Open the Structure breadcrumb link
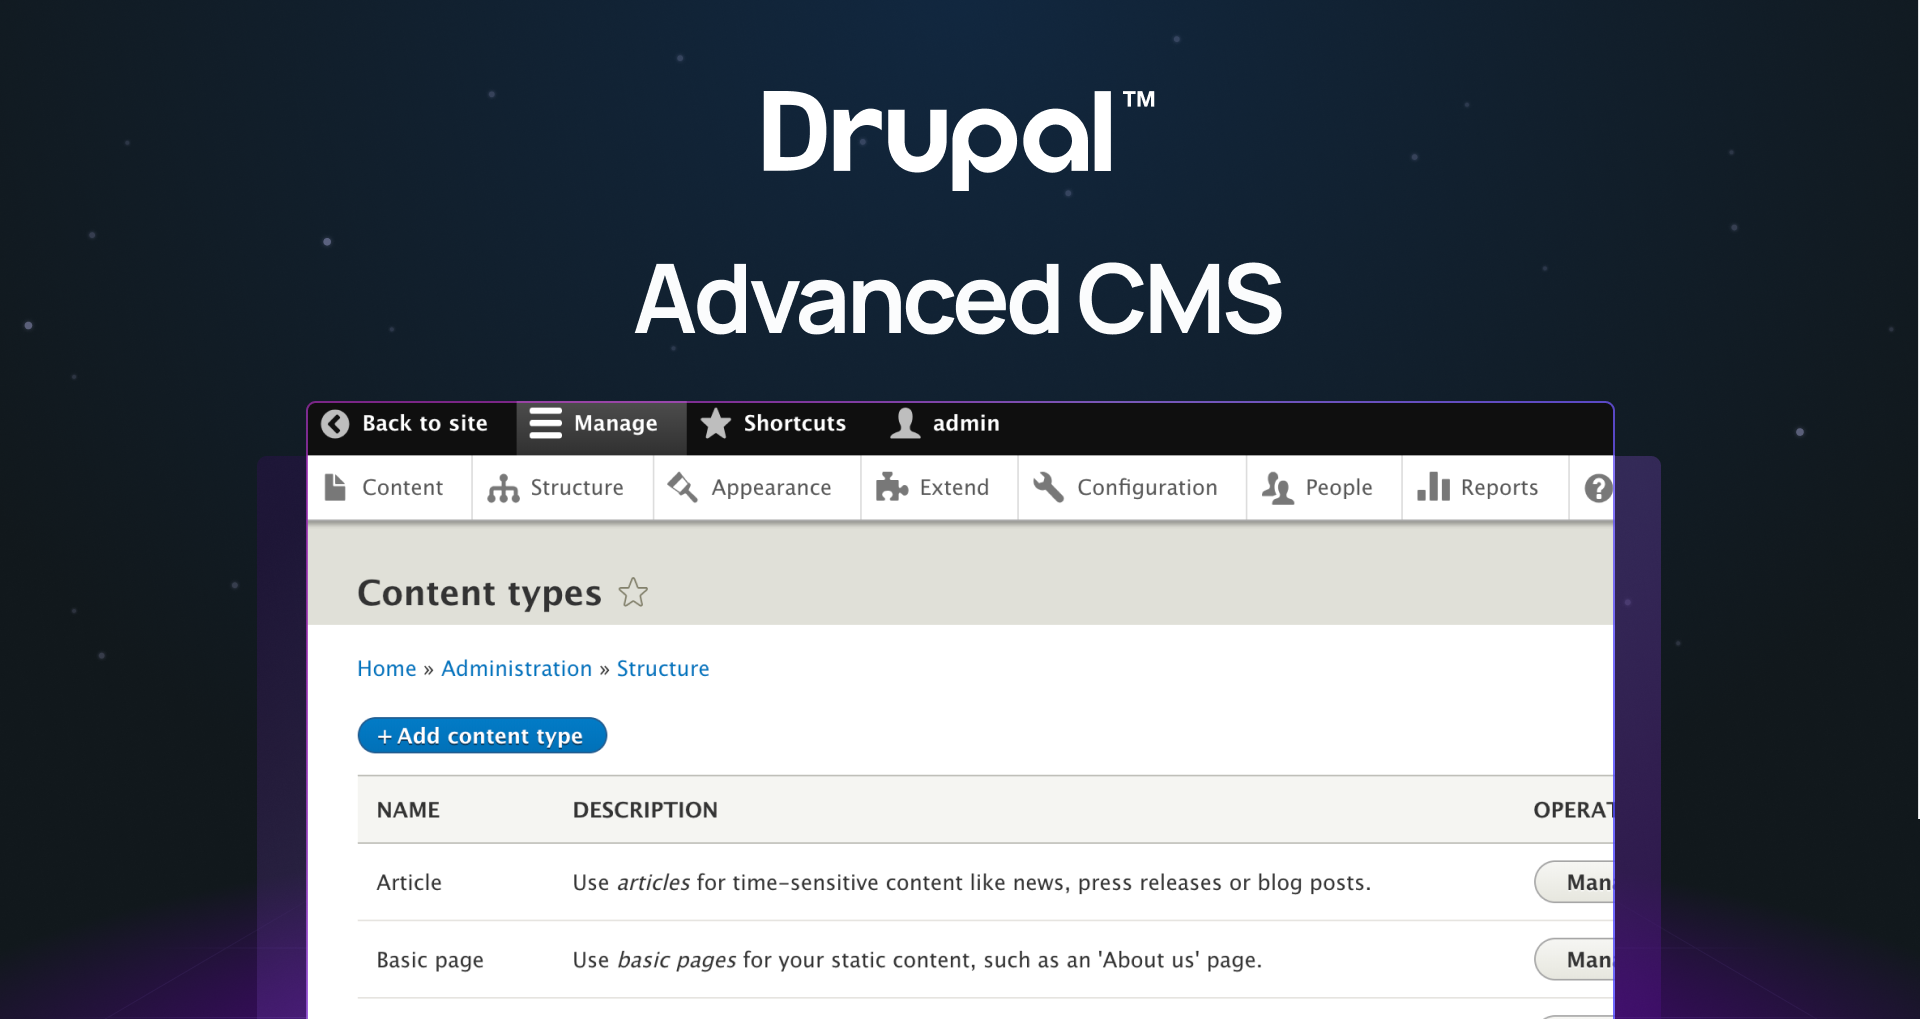Image resolution: width=1920 pixels, height=1019 pixels. pyautogui.click(x=663, y=668)
